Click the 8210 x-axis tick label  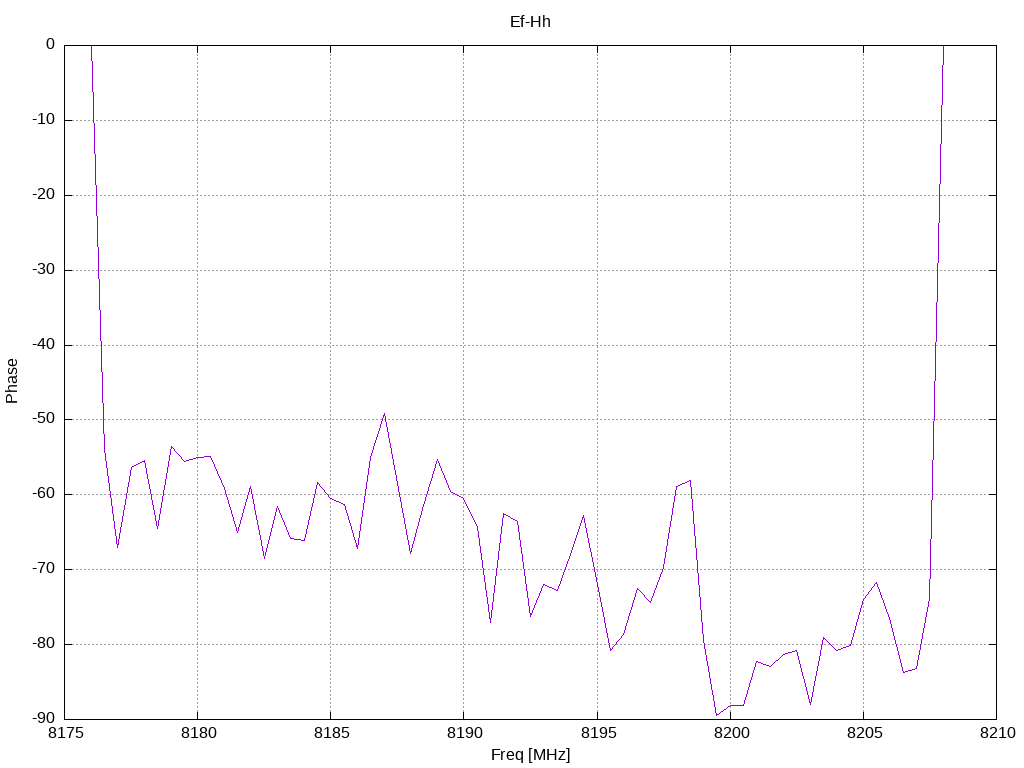click(997, 733)
